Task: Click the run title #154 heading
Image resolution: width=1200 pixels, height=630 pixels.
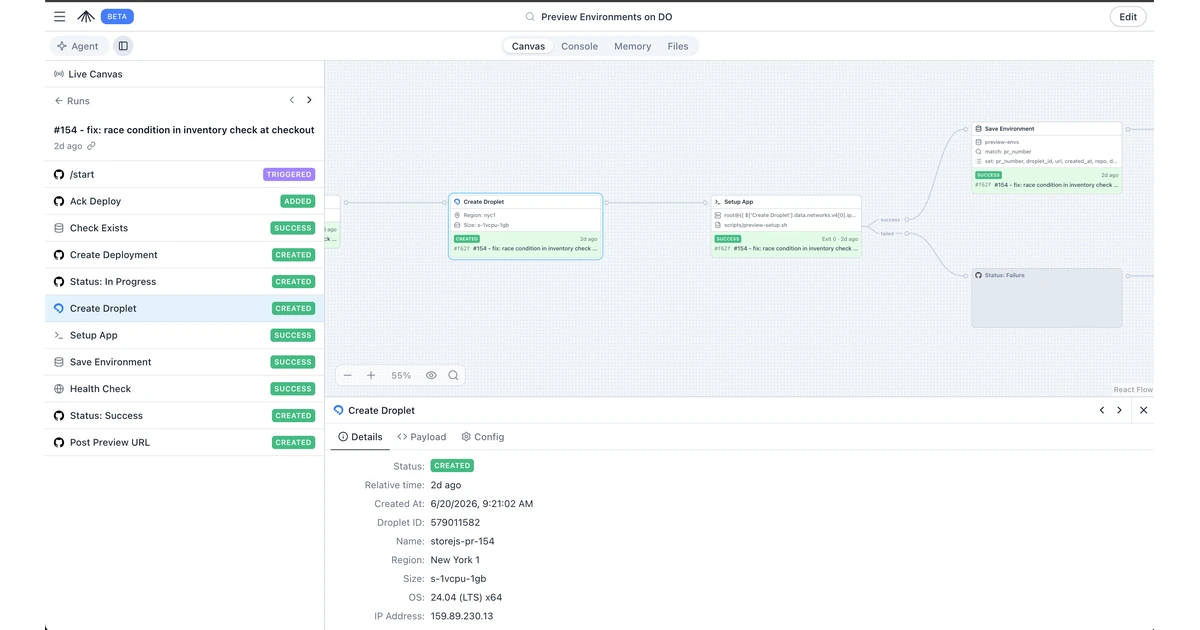Action: click(x=183, y=130)
